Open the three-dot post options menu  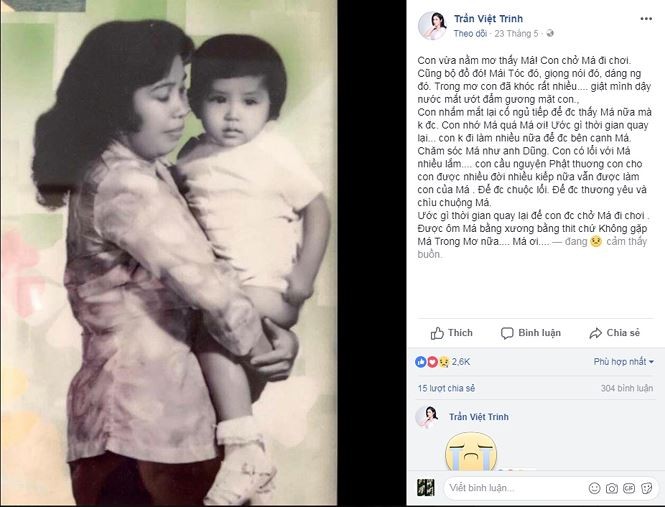click(x=646, y=19)
